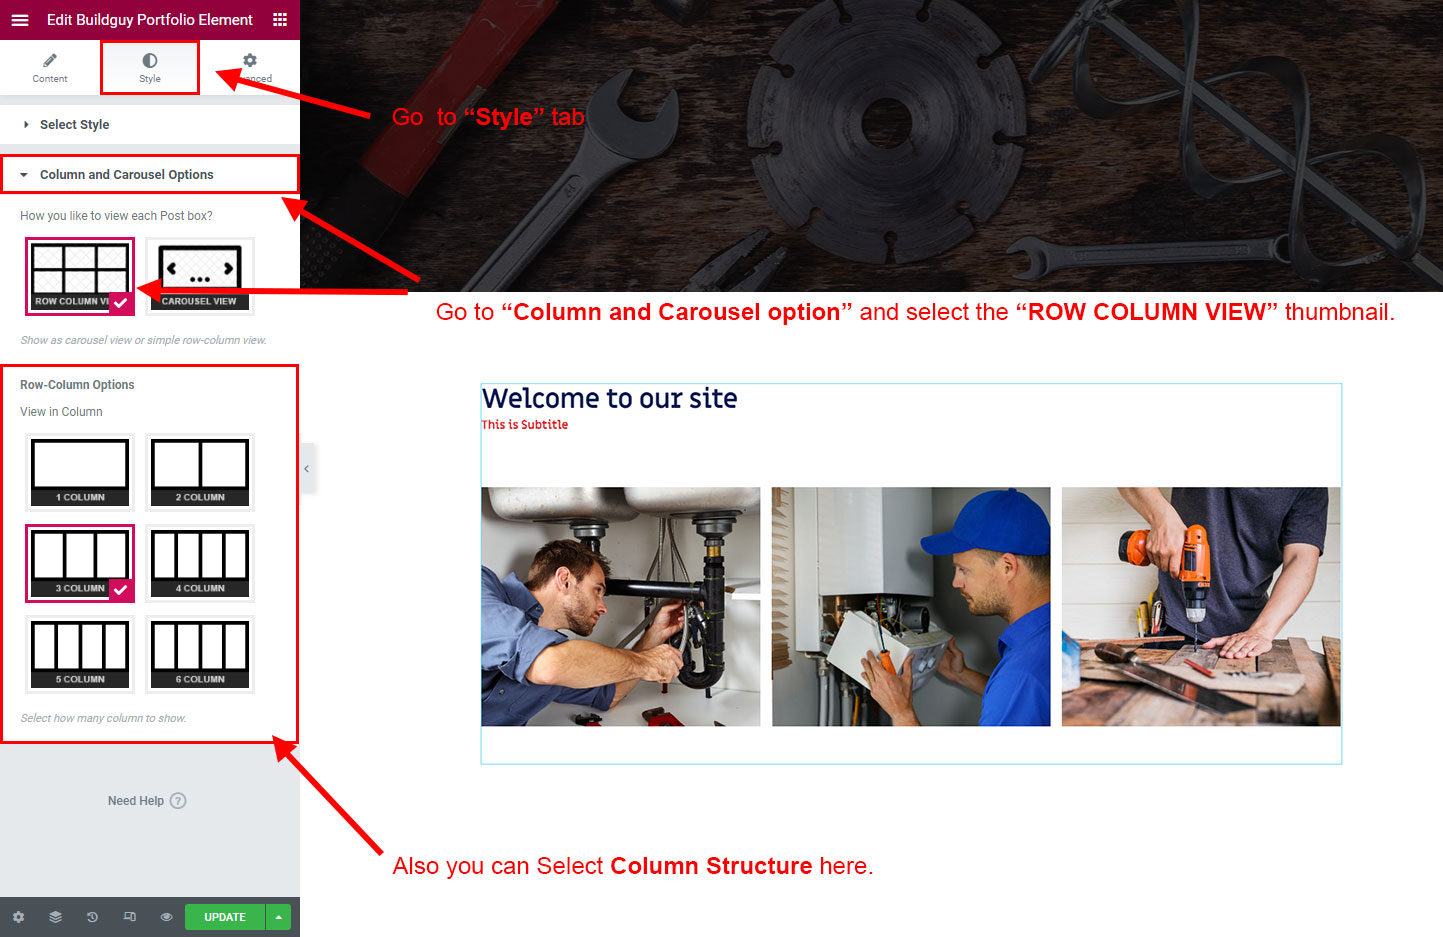Open the hamburger menu in Elementor header

[x=20, y=20]
